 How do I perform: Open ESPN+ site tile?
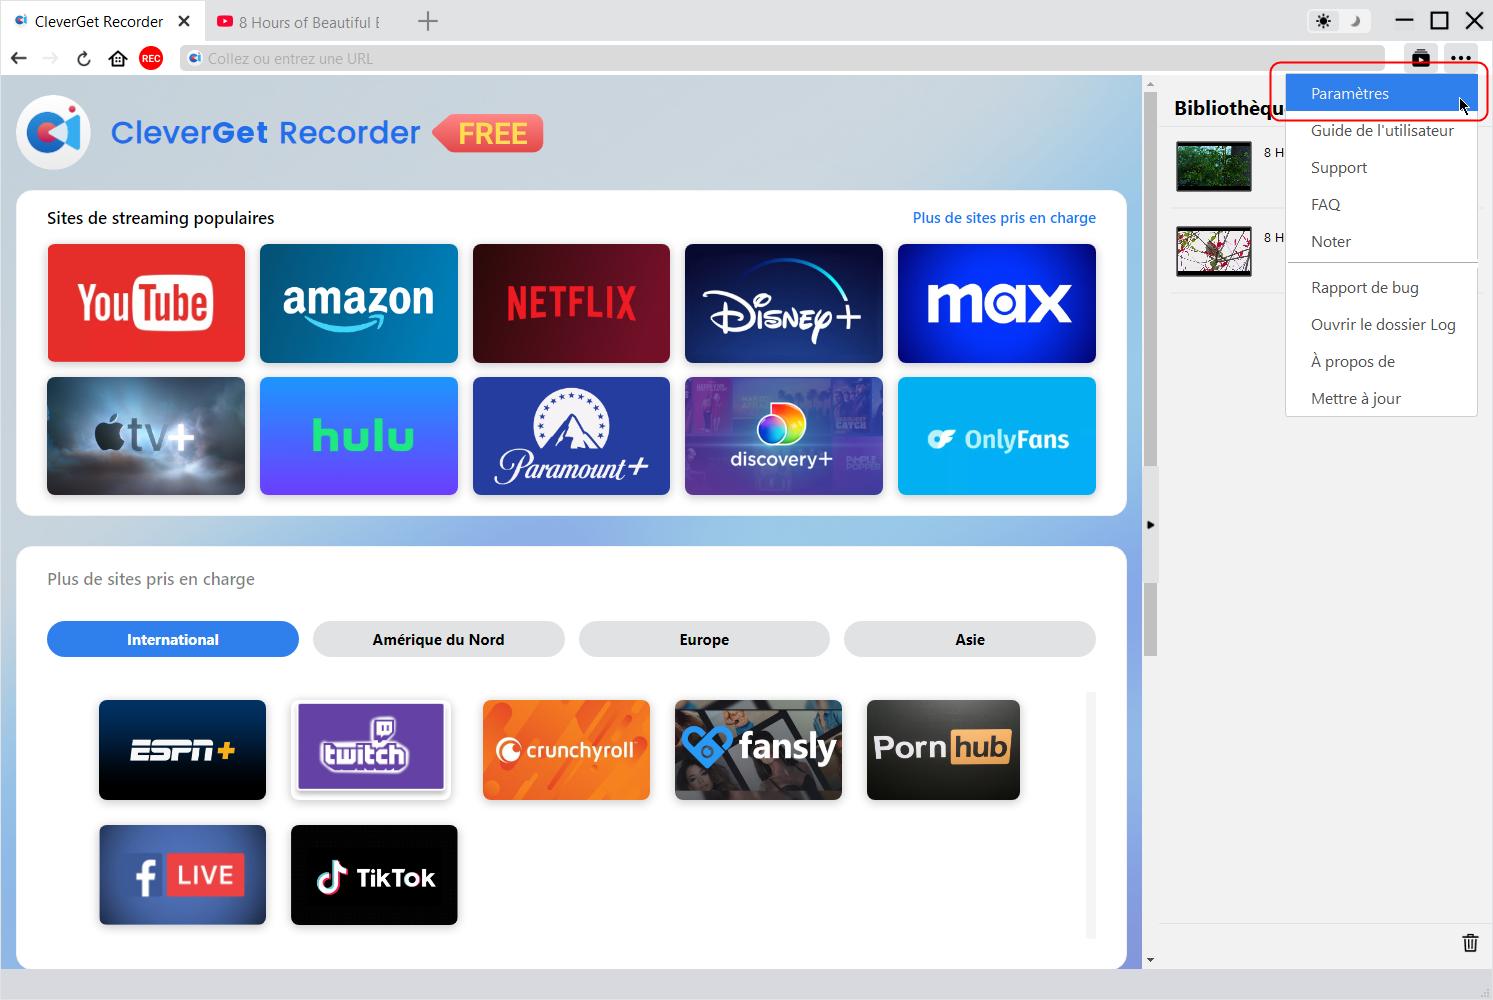(182, 750)
